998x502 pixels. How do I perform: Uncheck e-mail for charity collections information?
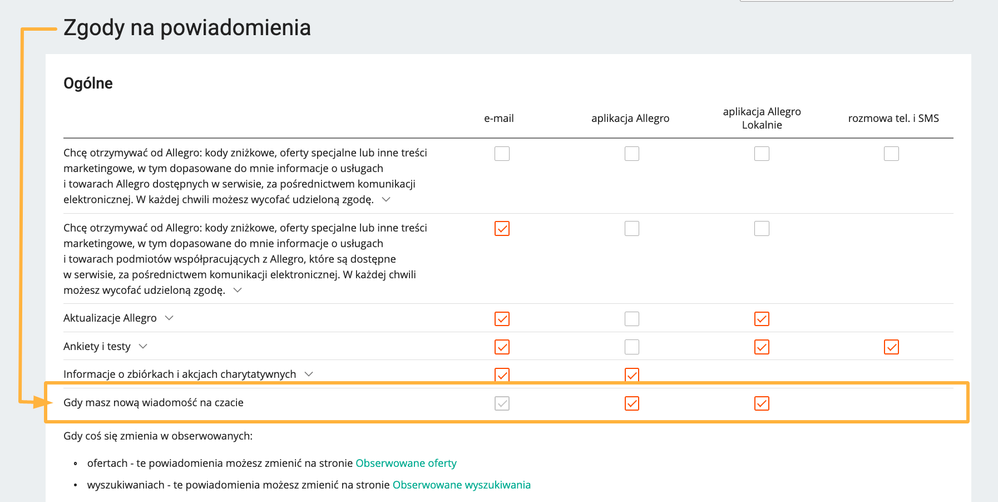point(502,375)
